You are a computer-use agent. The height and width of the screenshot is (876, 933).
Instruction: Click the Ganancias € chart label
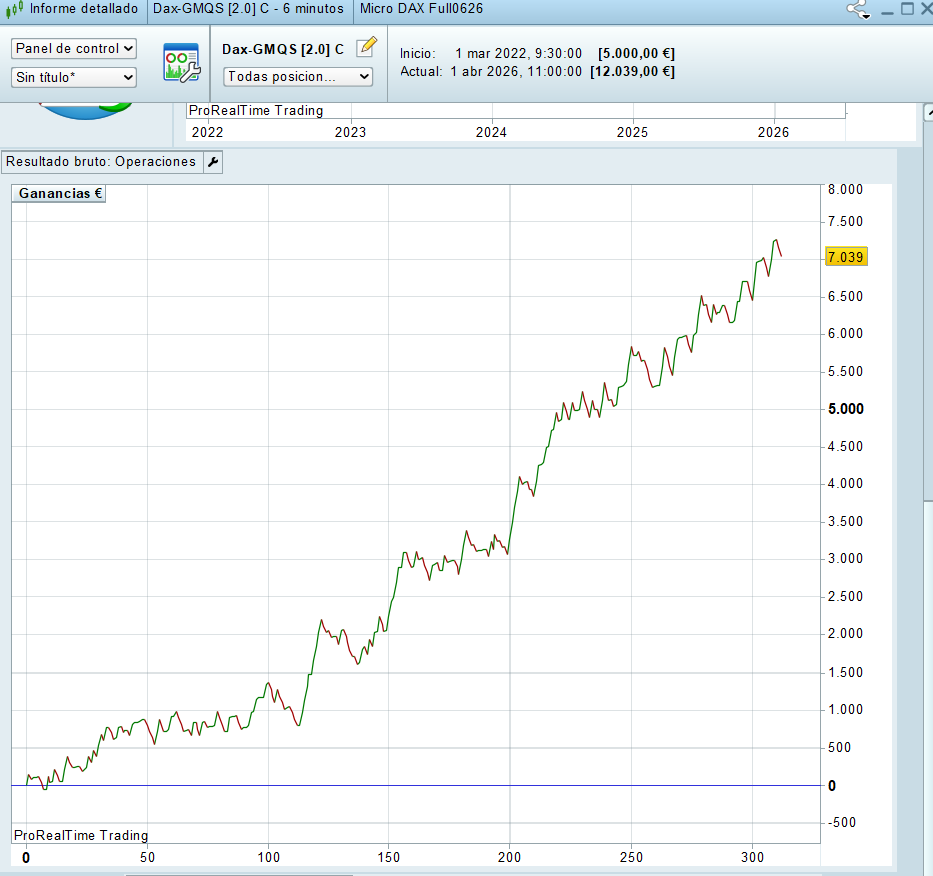click(x=60, y=194)
